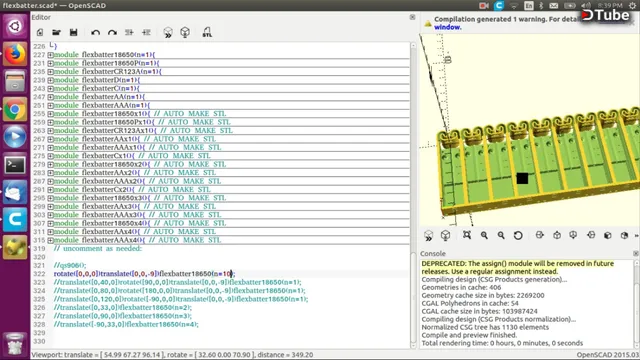Image resolution: width=640 pixels, height=360 pixels.
Task: Click commented line 328 with n=4
Action: point(126,324)
